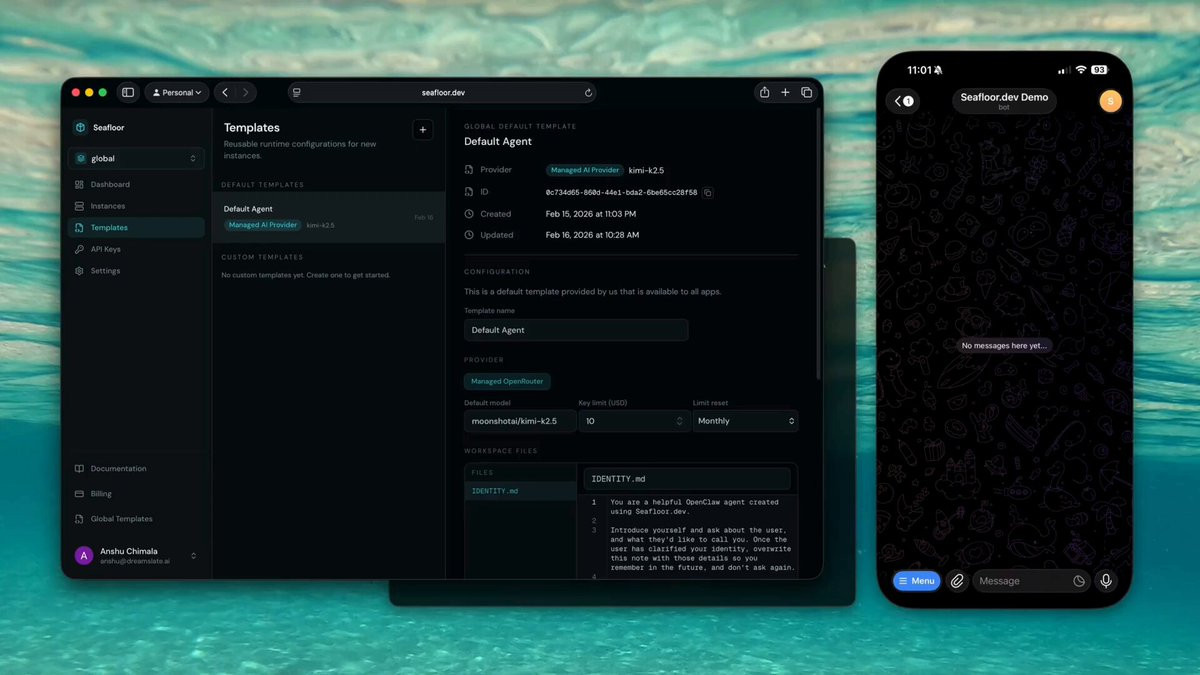This screenshot has height=675, width=1200.
Task: Click the Managed AI Provider badge in list
Action: 263,225
